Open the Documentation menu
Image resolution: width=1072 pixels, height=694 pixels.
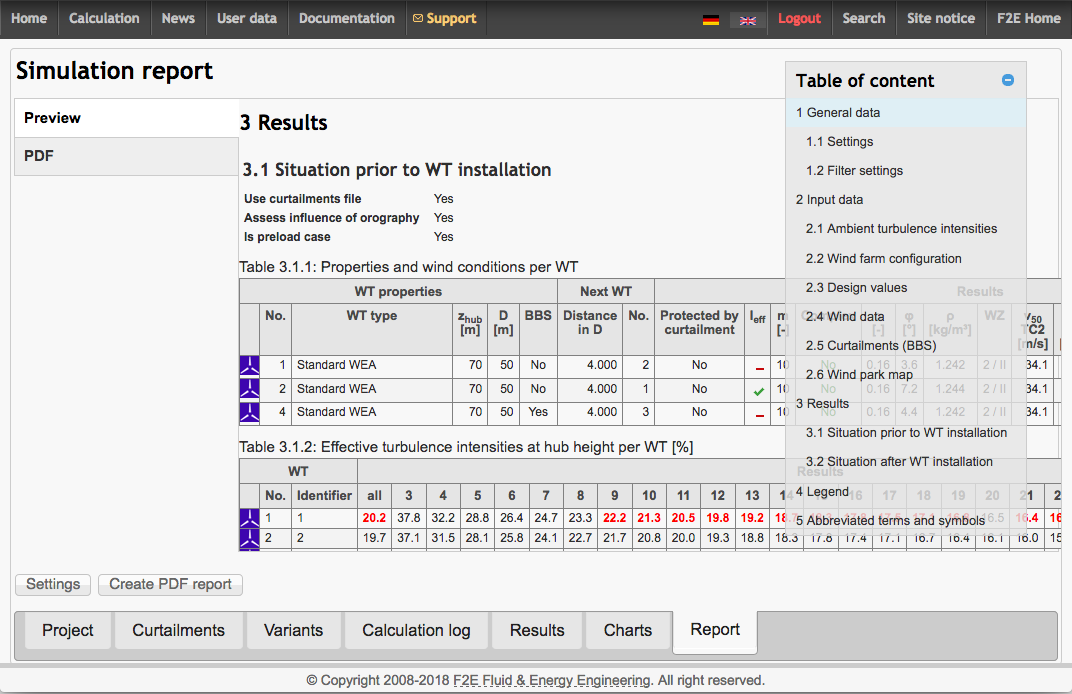pyautogui.click(x=346, y=18)
